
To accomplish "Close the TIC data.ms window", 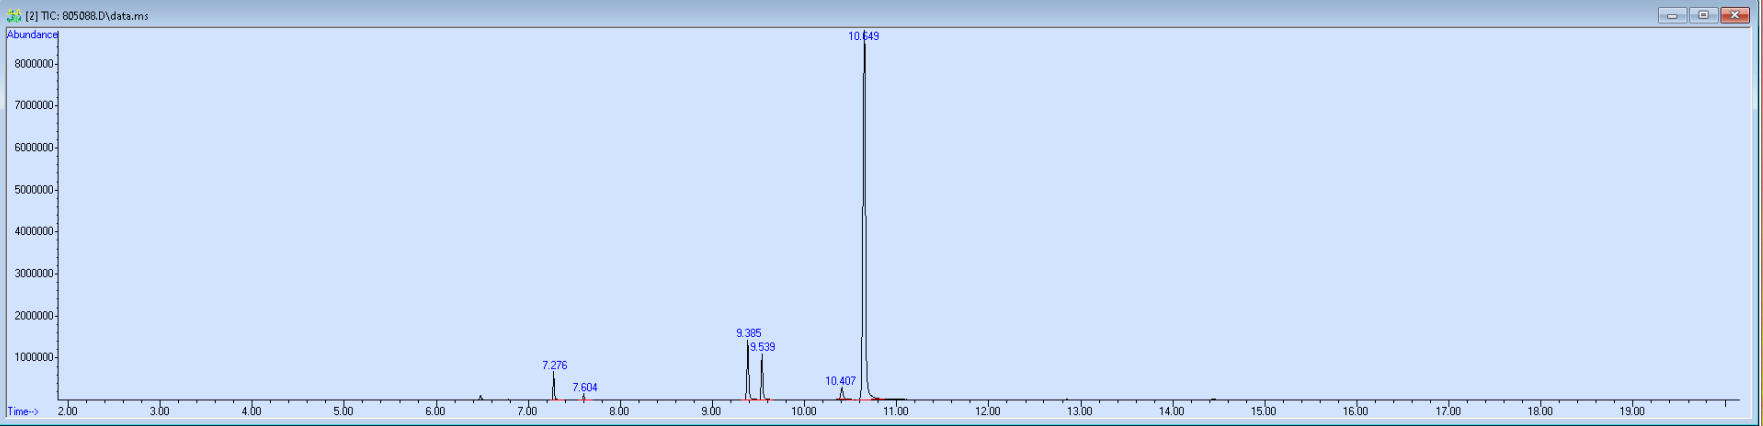I will (1735, 15).
